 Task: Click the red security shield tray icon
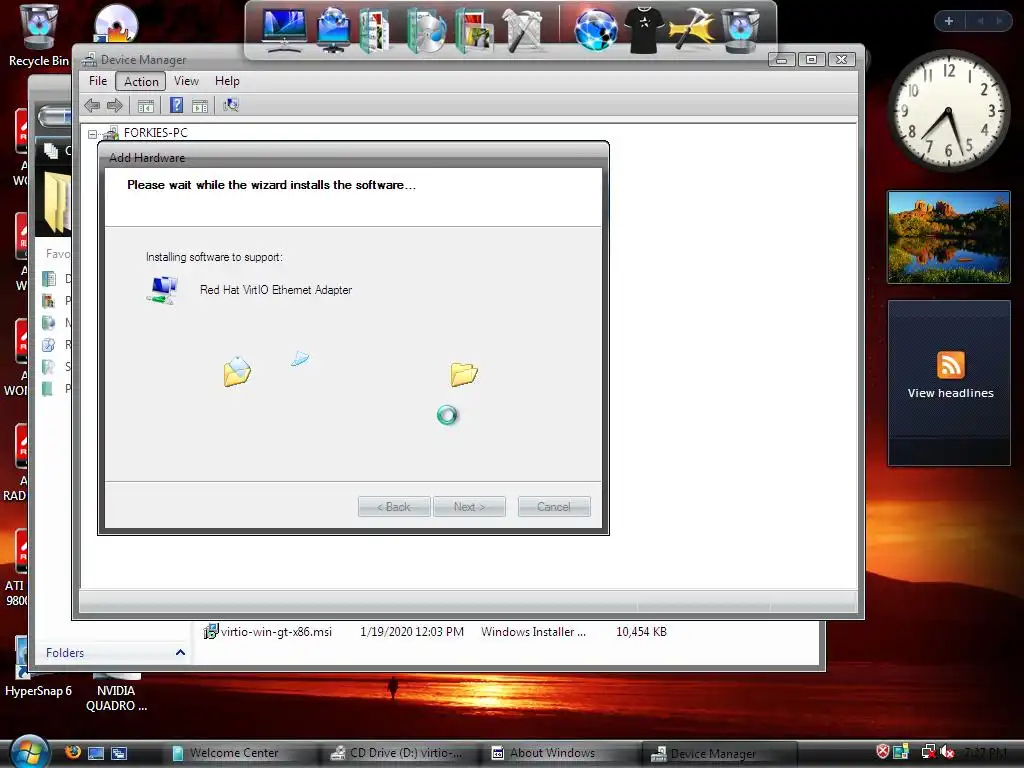882,752
